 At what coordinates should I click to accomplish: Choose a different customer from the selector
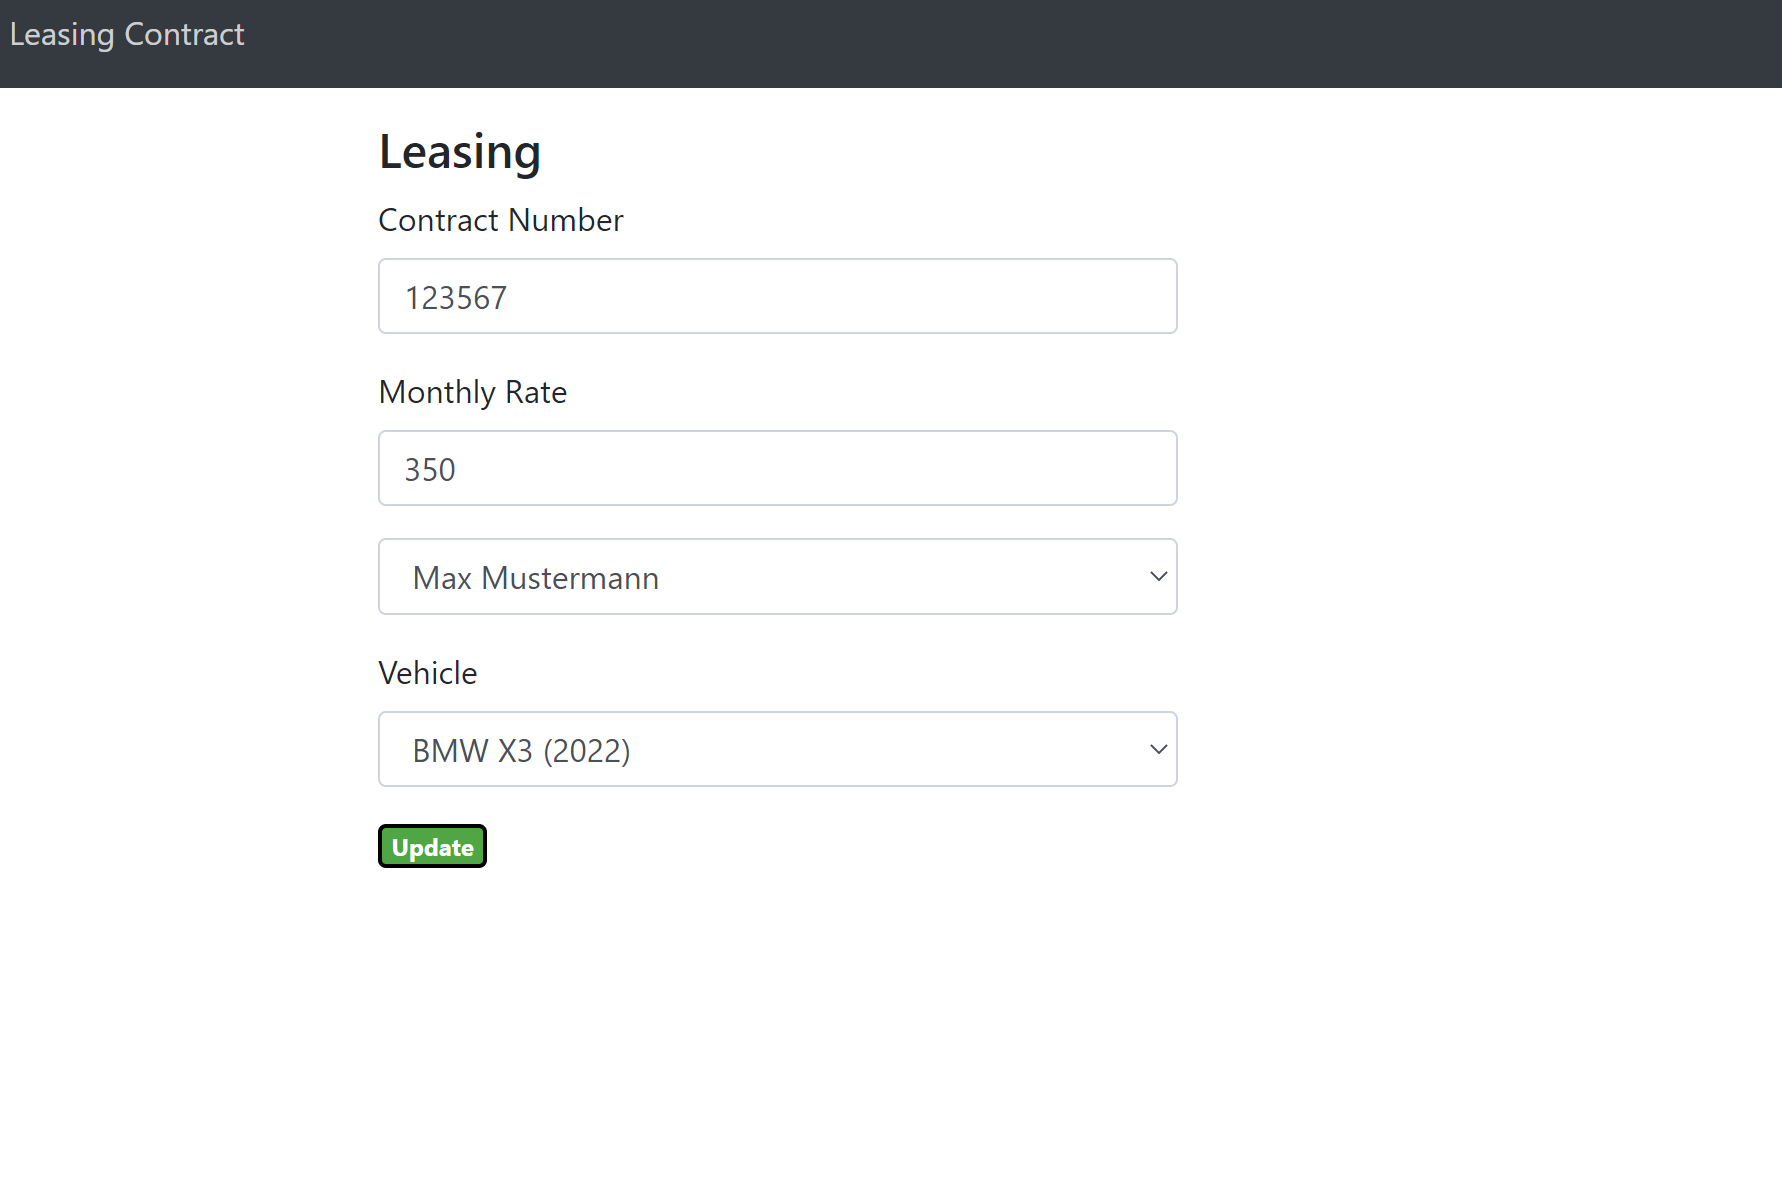tap(778, 576)
